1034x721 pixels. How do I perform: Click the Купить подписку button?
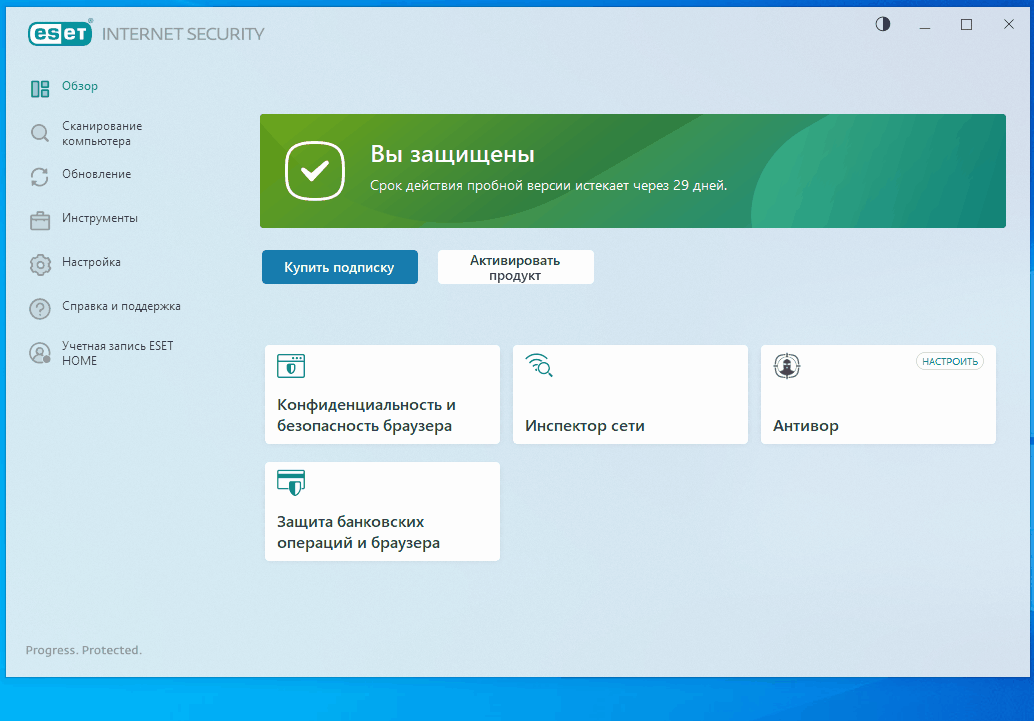click(x=340, y=267)
